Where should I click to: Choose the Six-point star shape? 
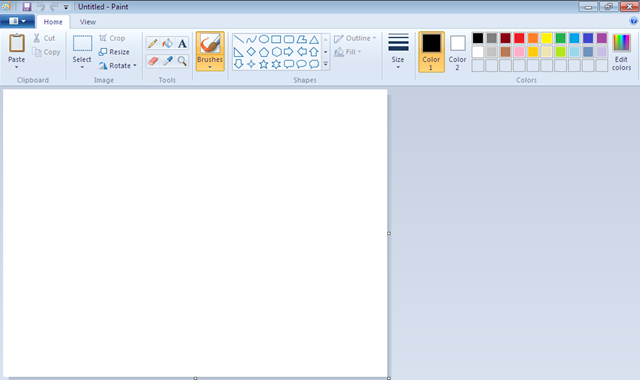pos(276,64)
